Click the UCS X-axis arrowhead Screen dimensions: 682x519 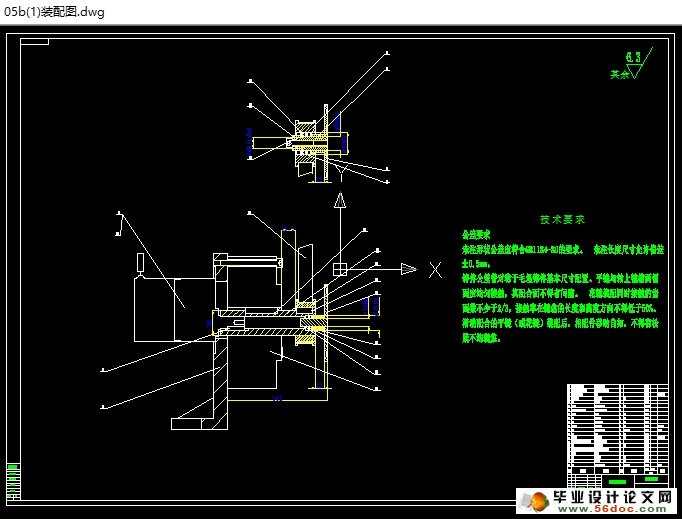[x=409, y=268]
